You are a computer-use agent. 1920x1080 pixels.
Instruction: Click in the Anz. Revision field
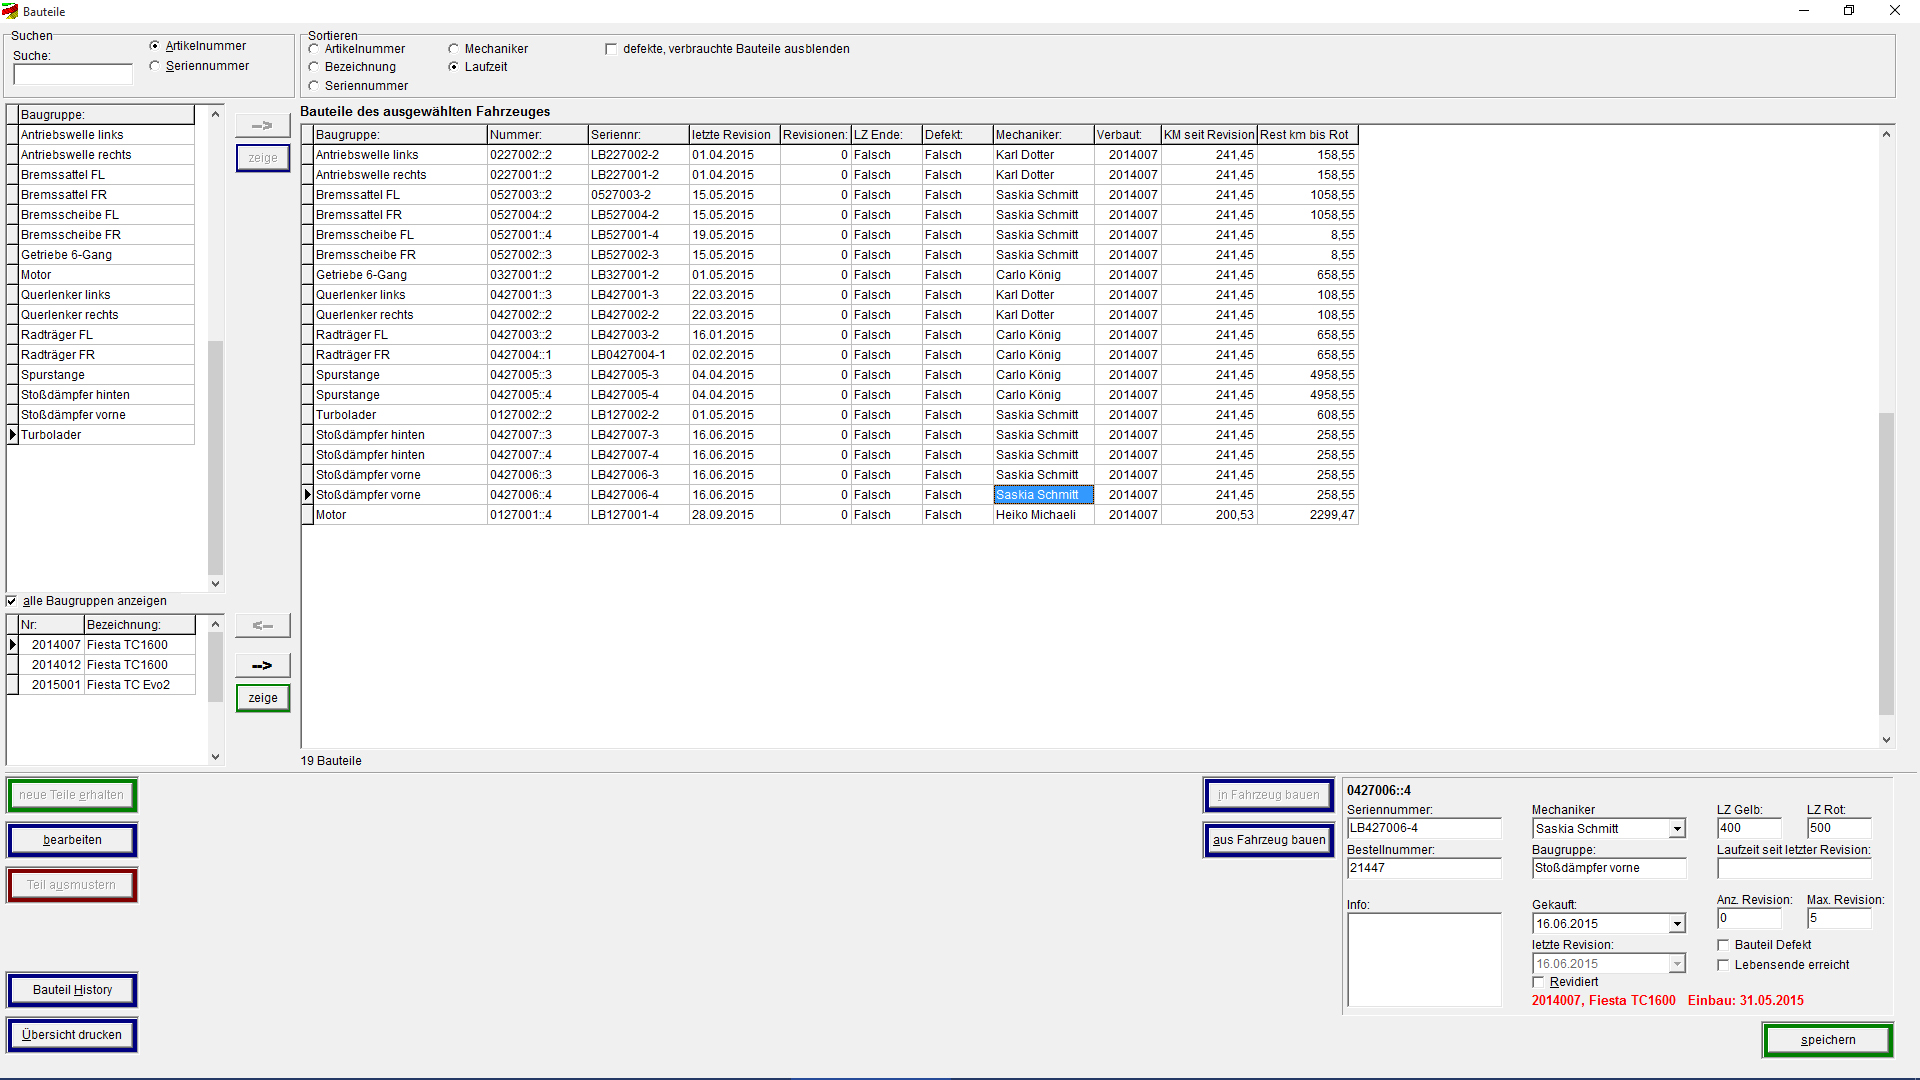[1748, 918]
